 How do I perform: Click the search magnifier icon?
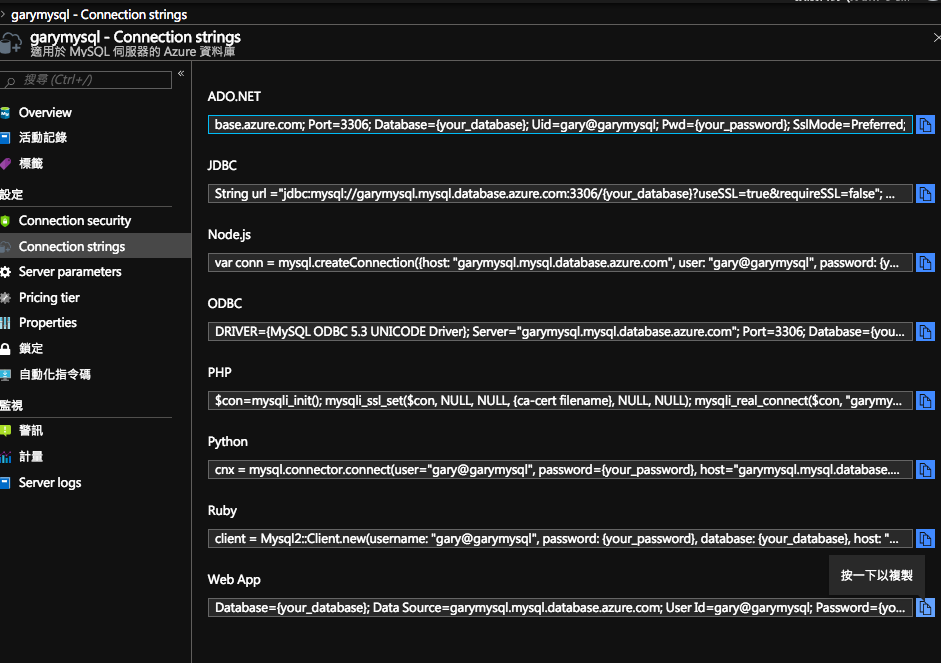pos(10,81)
